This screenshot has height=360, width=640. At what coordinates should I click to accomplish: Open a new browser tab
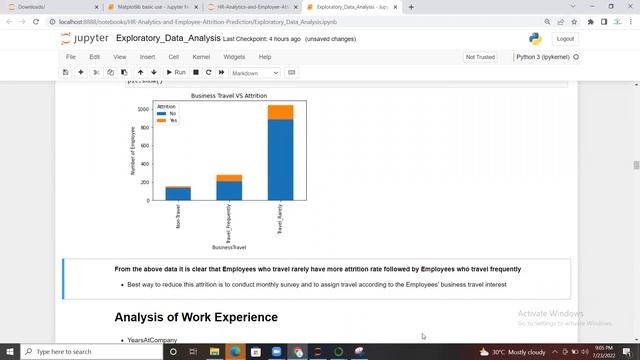click(x=411, y=7)
